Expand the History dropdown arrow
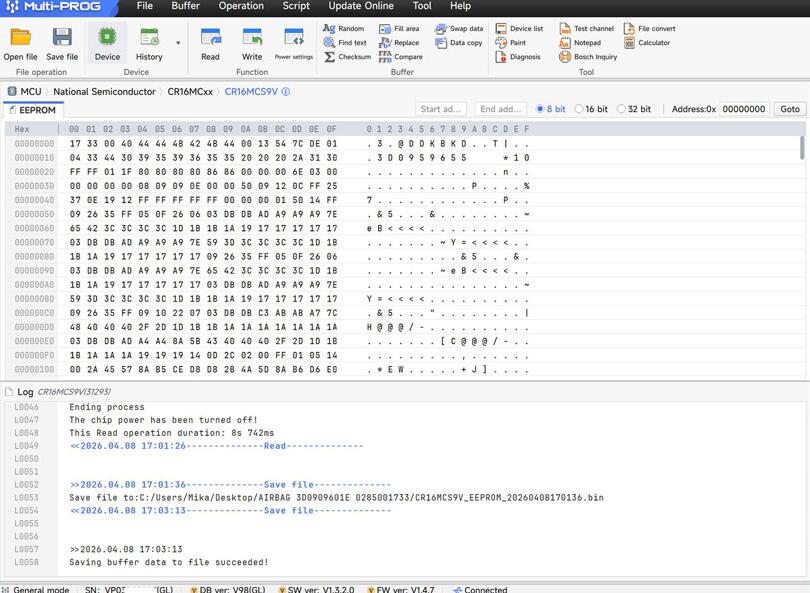Screen dimensions: 810x593 [178, 43]
